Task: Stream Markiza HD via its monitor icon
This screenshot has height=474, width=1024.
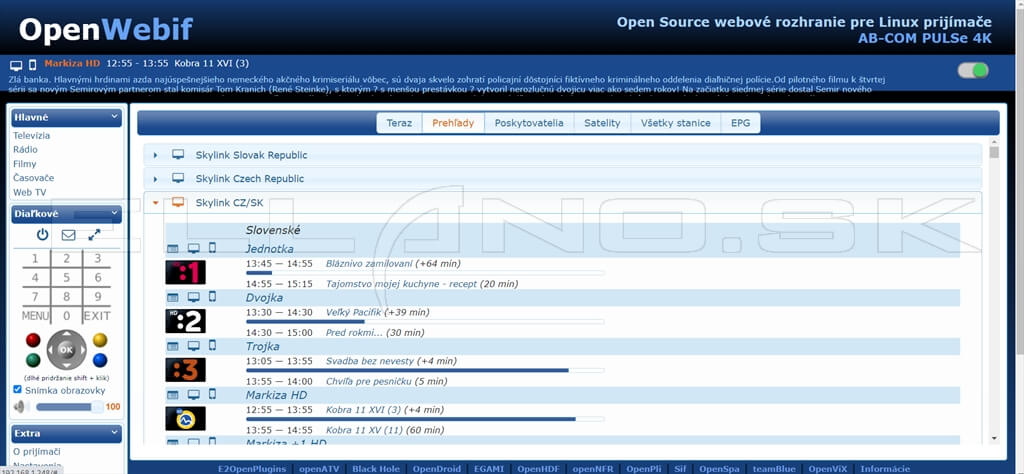Action: pos(193,396)
